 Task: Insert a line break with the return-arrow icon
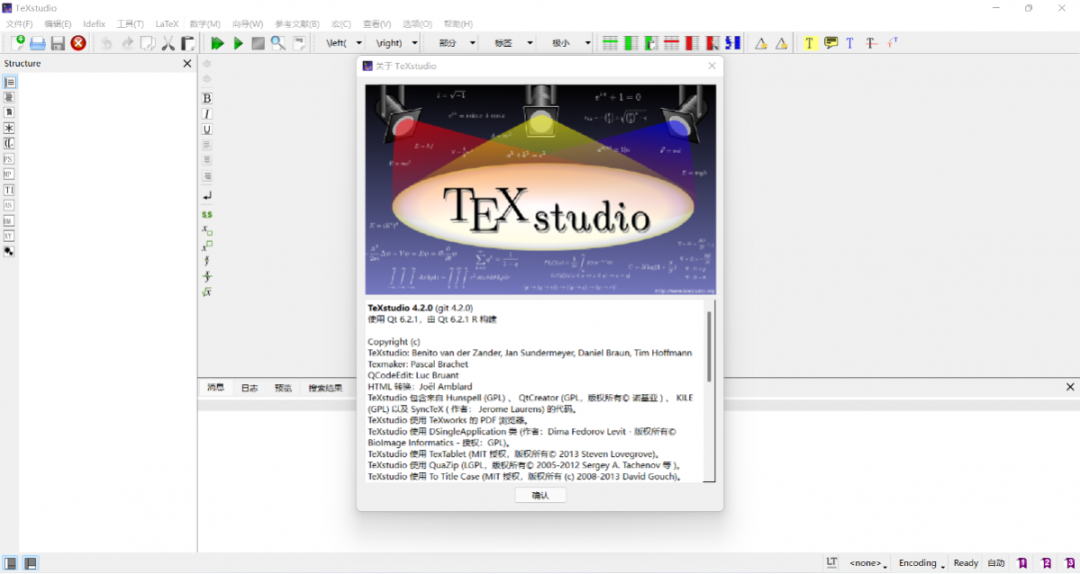click(x=207, y=196)
